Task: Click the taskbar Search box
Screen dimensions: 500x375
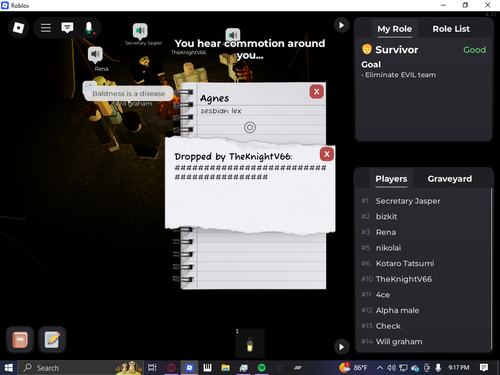Action: click(80, 368)
